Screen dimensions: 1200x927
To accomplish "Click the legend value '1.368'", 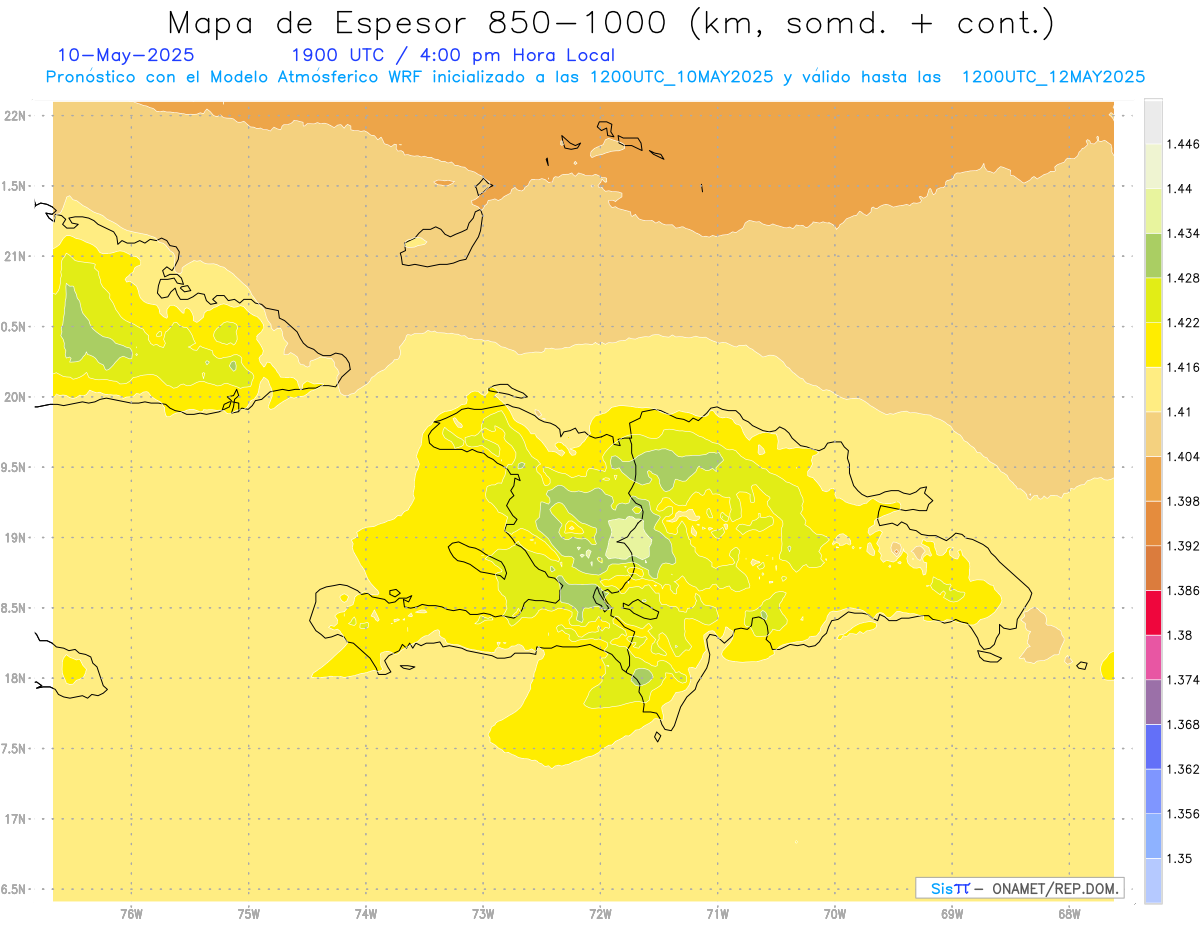I will point(1185,724).
